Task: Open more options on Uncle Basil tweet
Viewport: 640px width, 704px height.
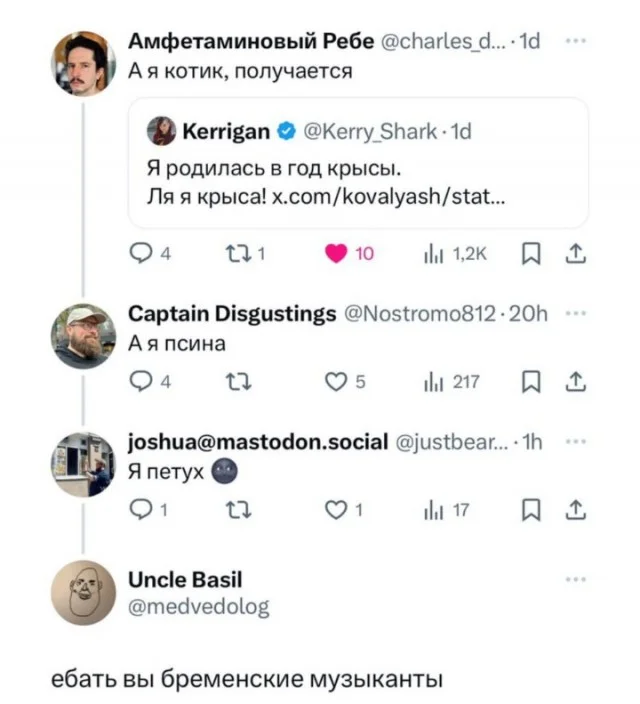Action: click(574, 579)
